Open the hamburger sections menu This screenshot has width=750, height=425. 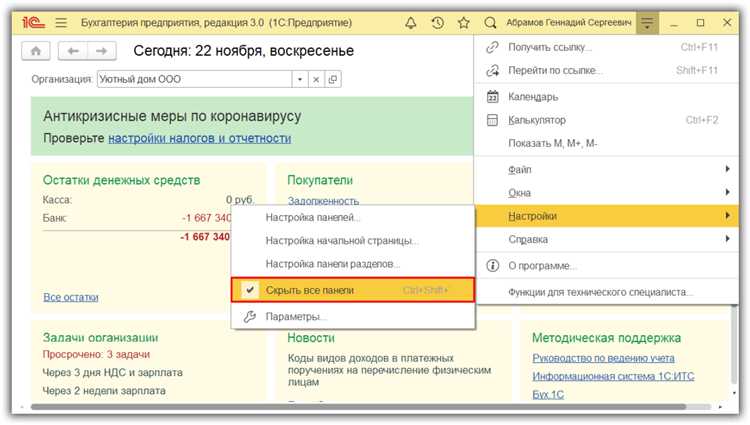click(x=61, y=22)
